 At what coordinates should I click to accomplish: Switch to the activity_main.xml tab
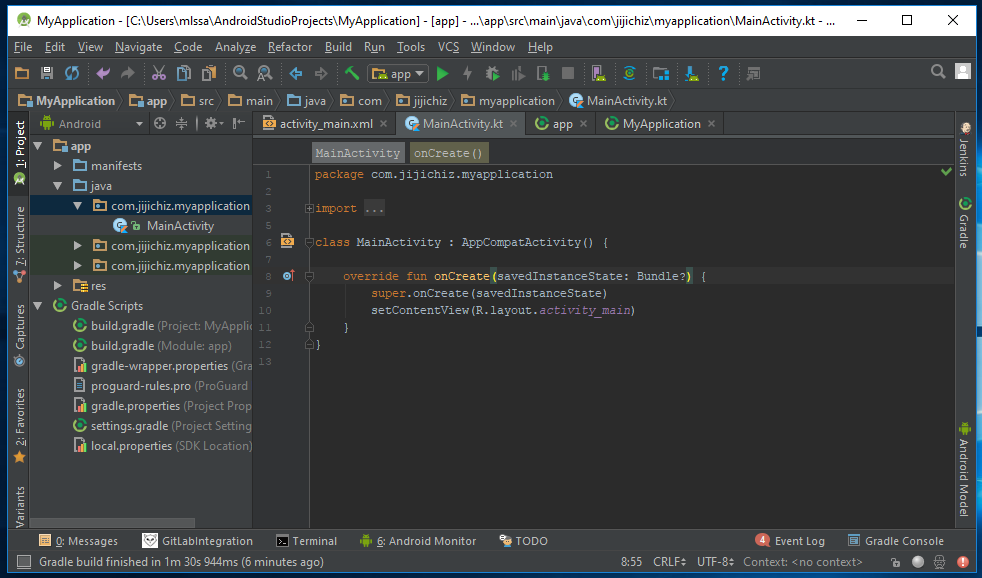coord(325,124)
